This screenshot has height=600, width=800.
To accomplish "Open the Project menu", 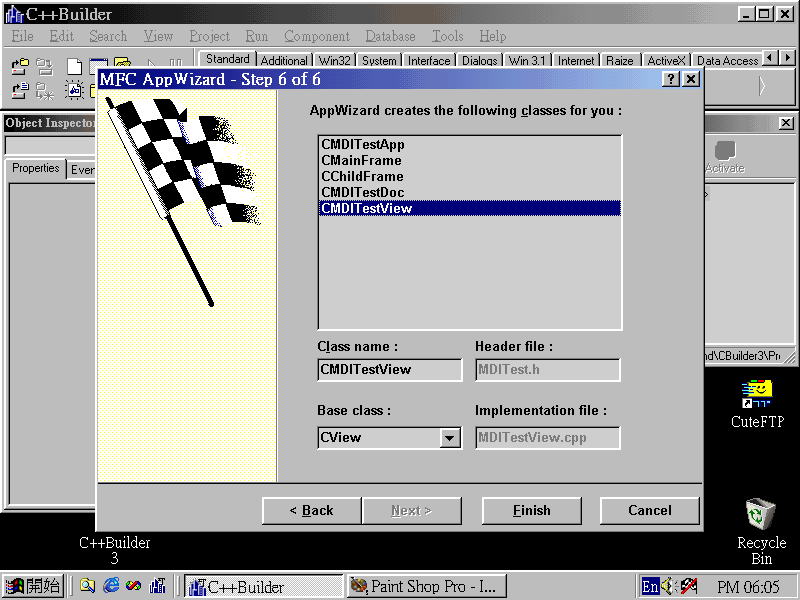I will tap(210, 36).
